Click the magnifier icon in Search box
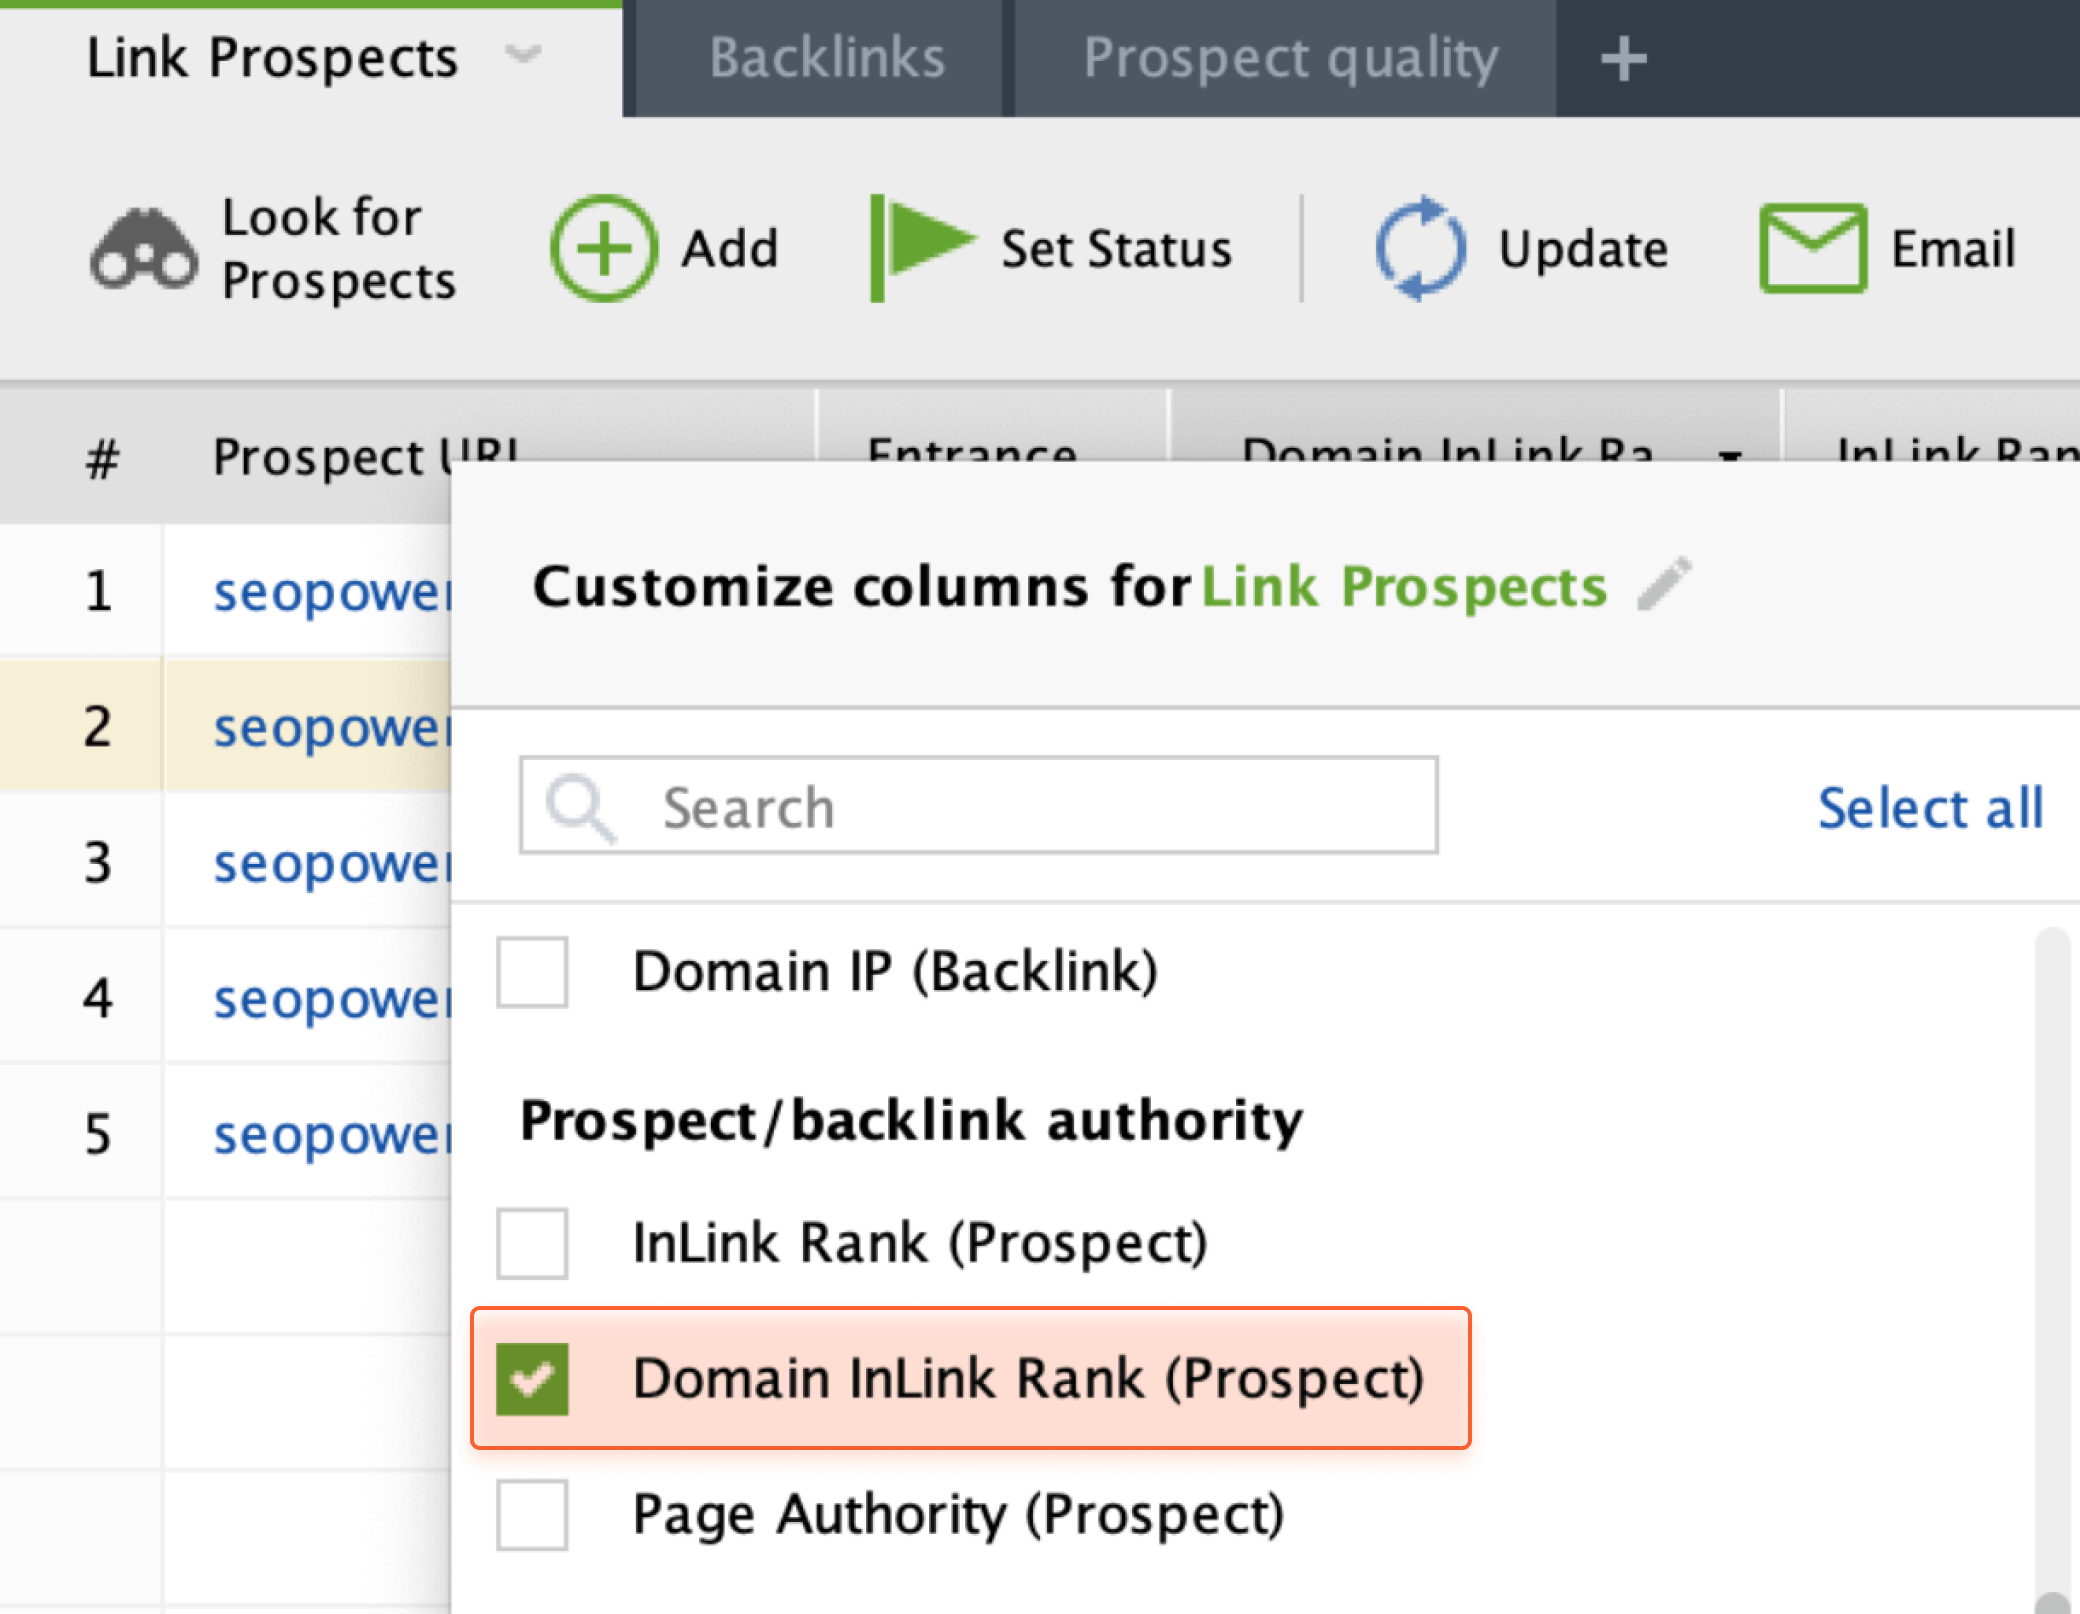Screen dimensions: 2080x1614 pyautogui.click(x=580, y=806)
